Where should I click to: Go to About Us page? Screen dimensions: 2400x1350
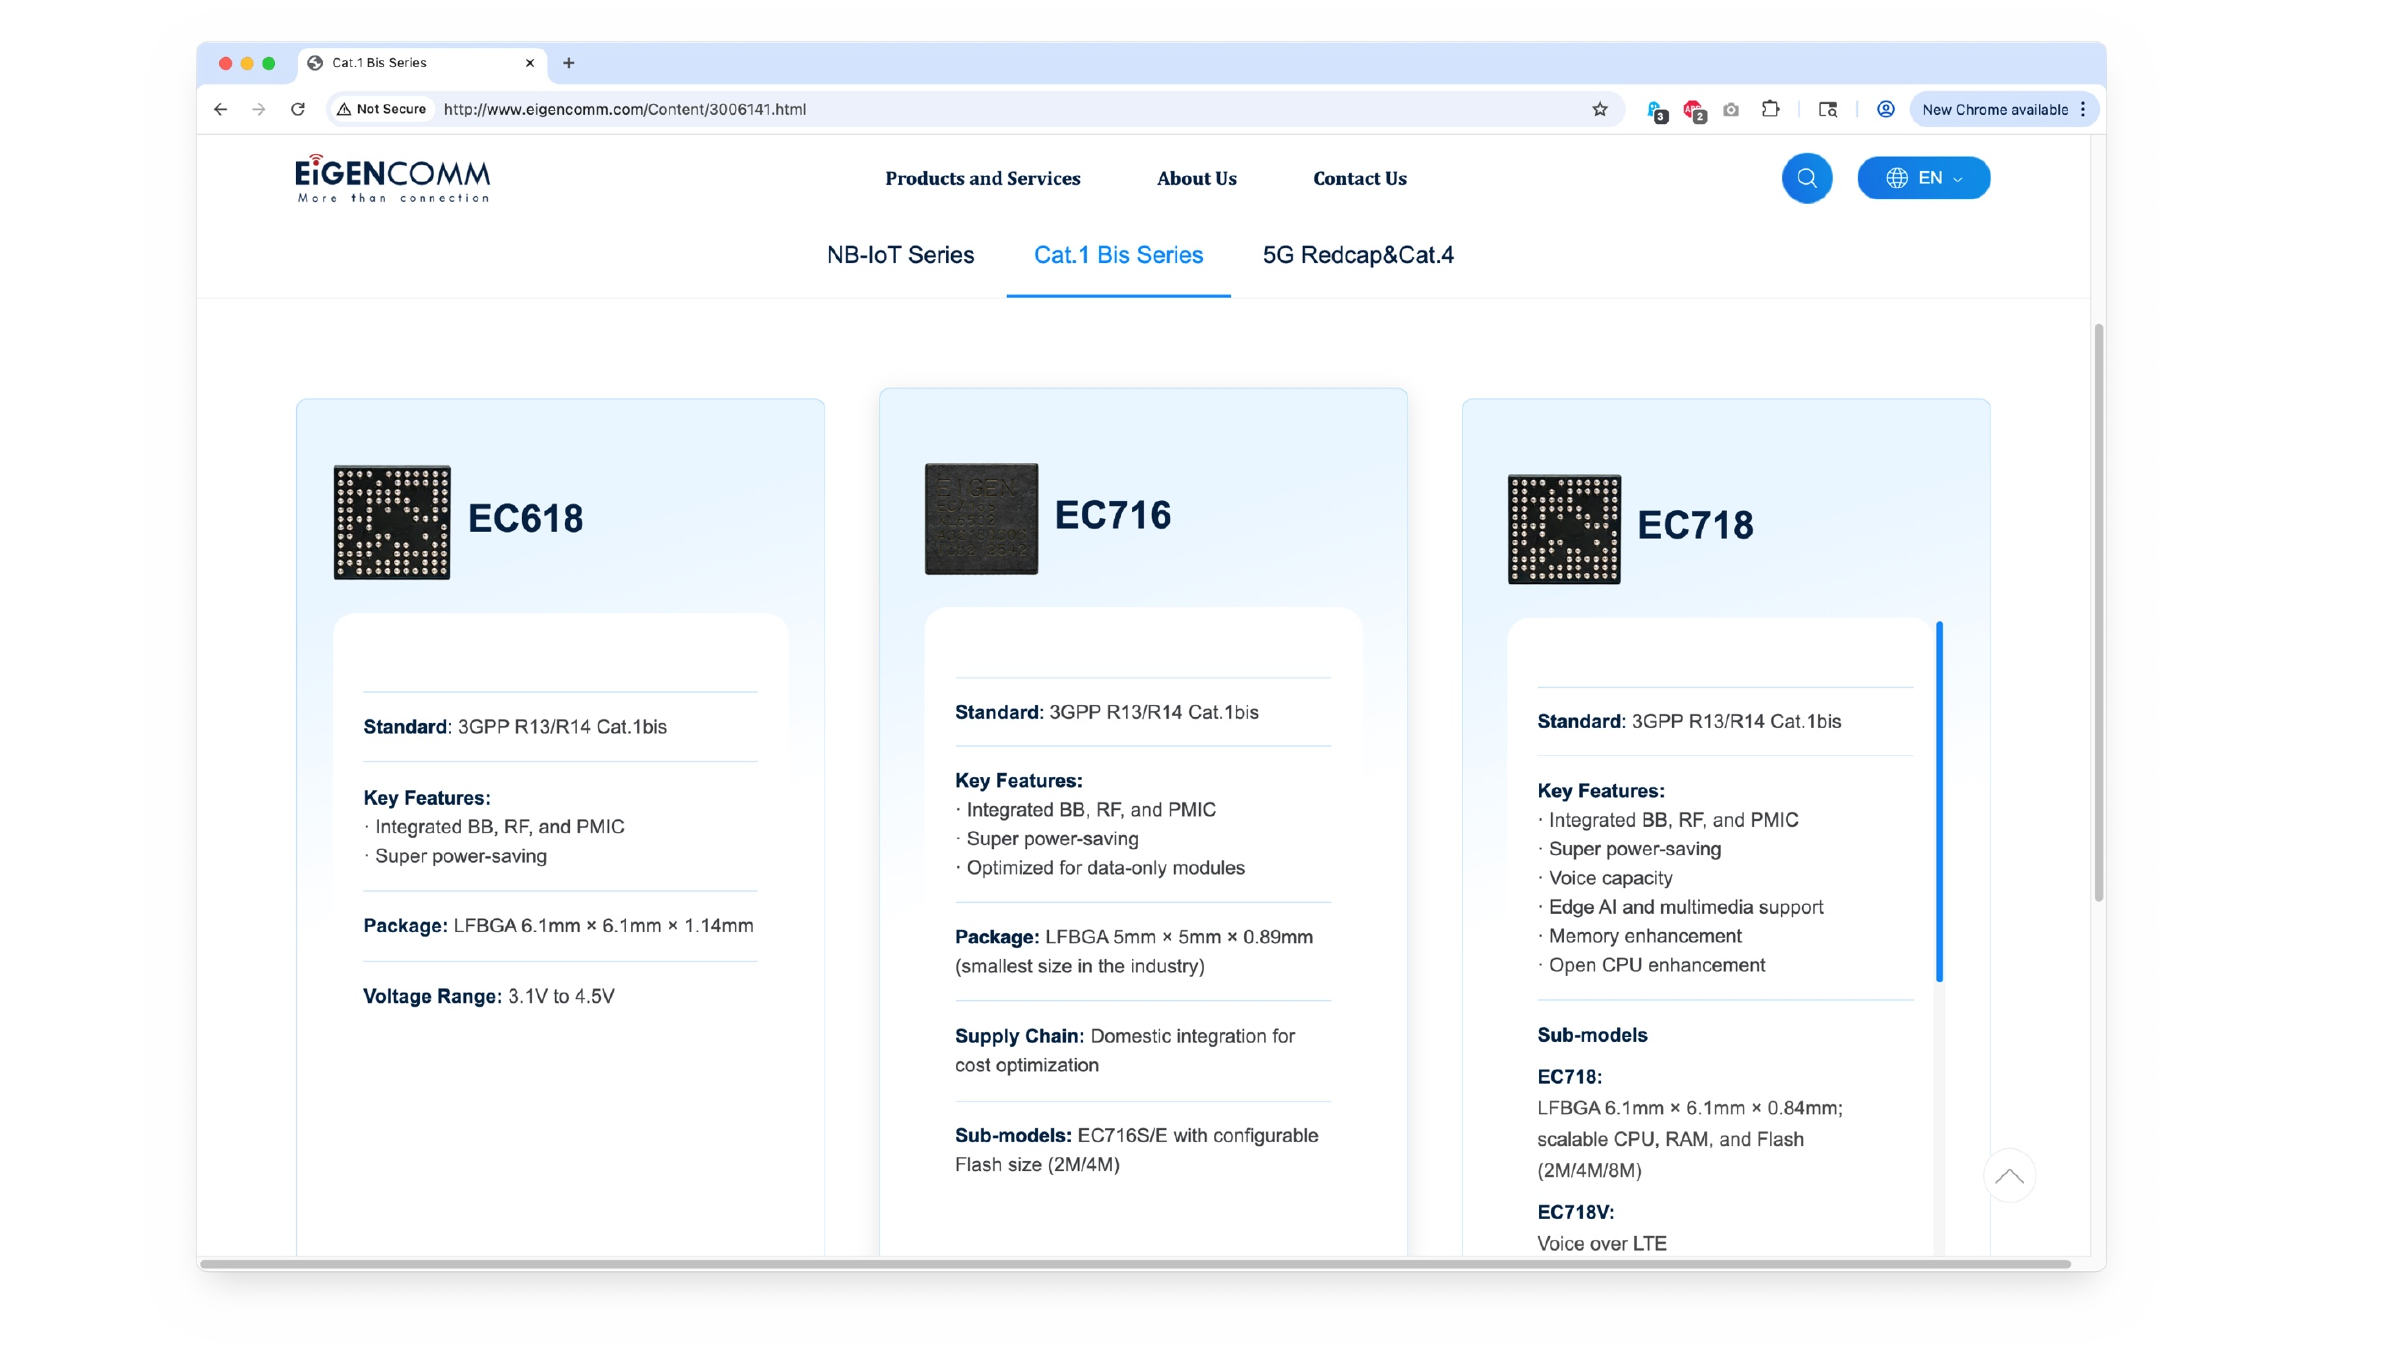[x=1196, y=178]
